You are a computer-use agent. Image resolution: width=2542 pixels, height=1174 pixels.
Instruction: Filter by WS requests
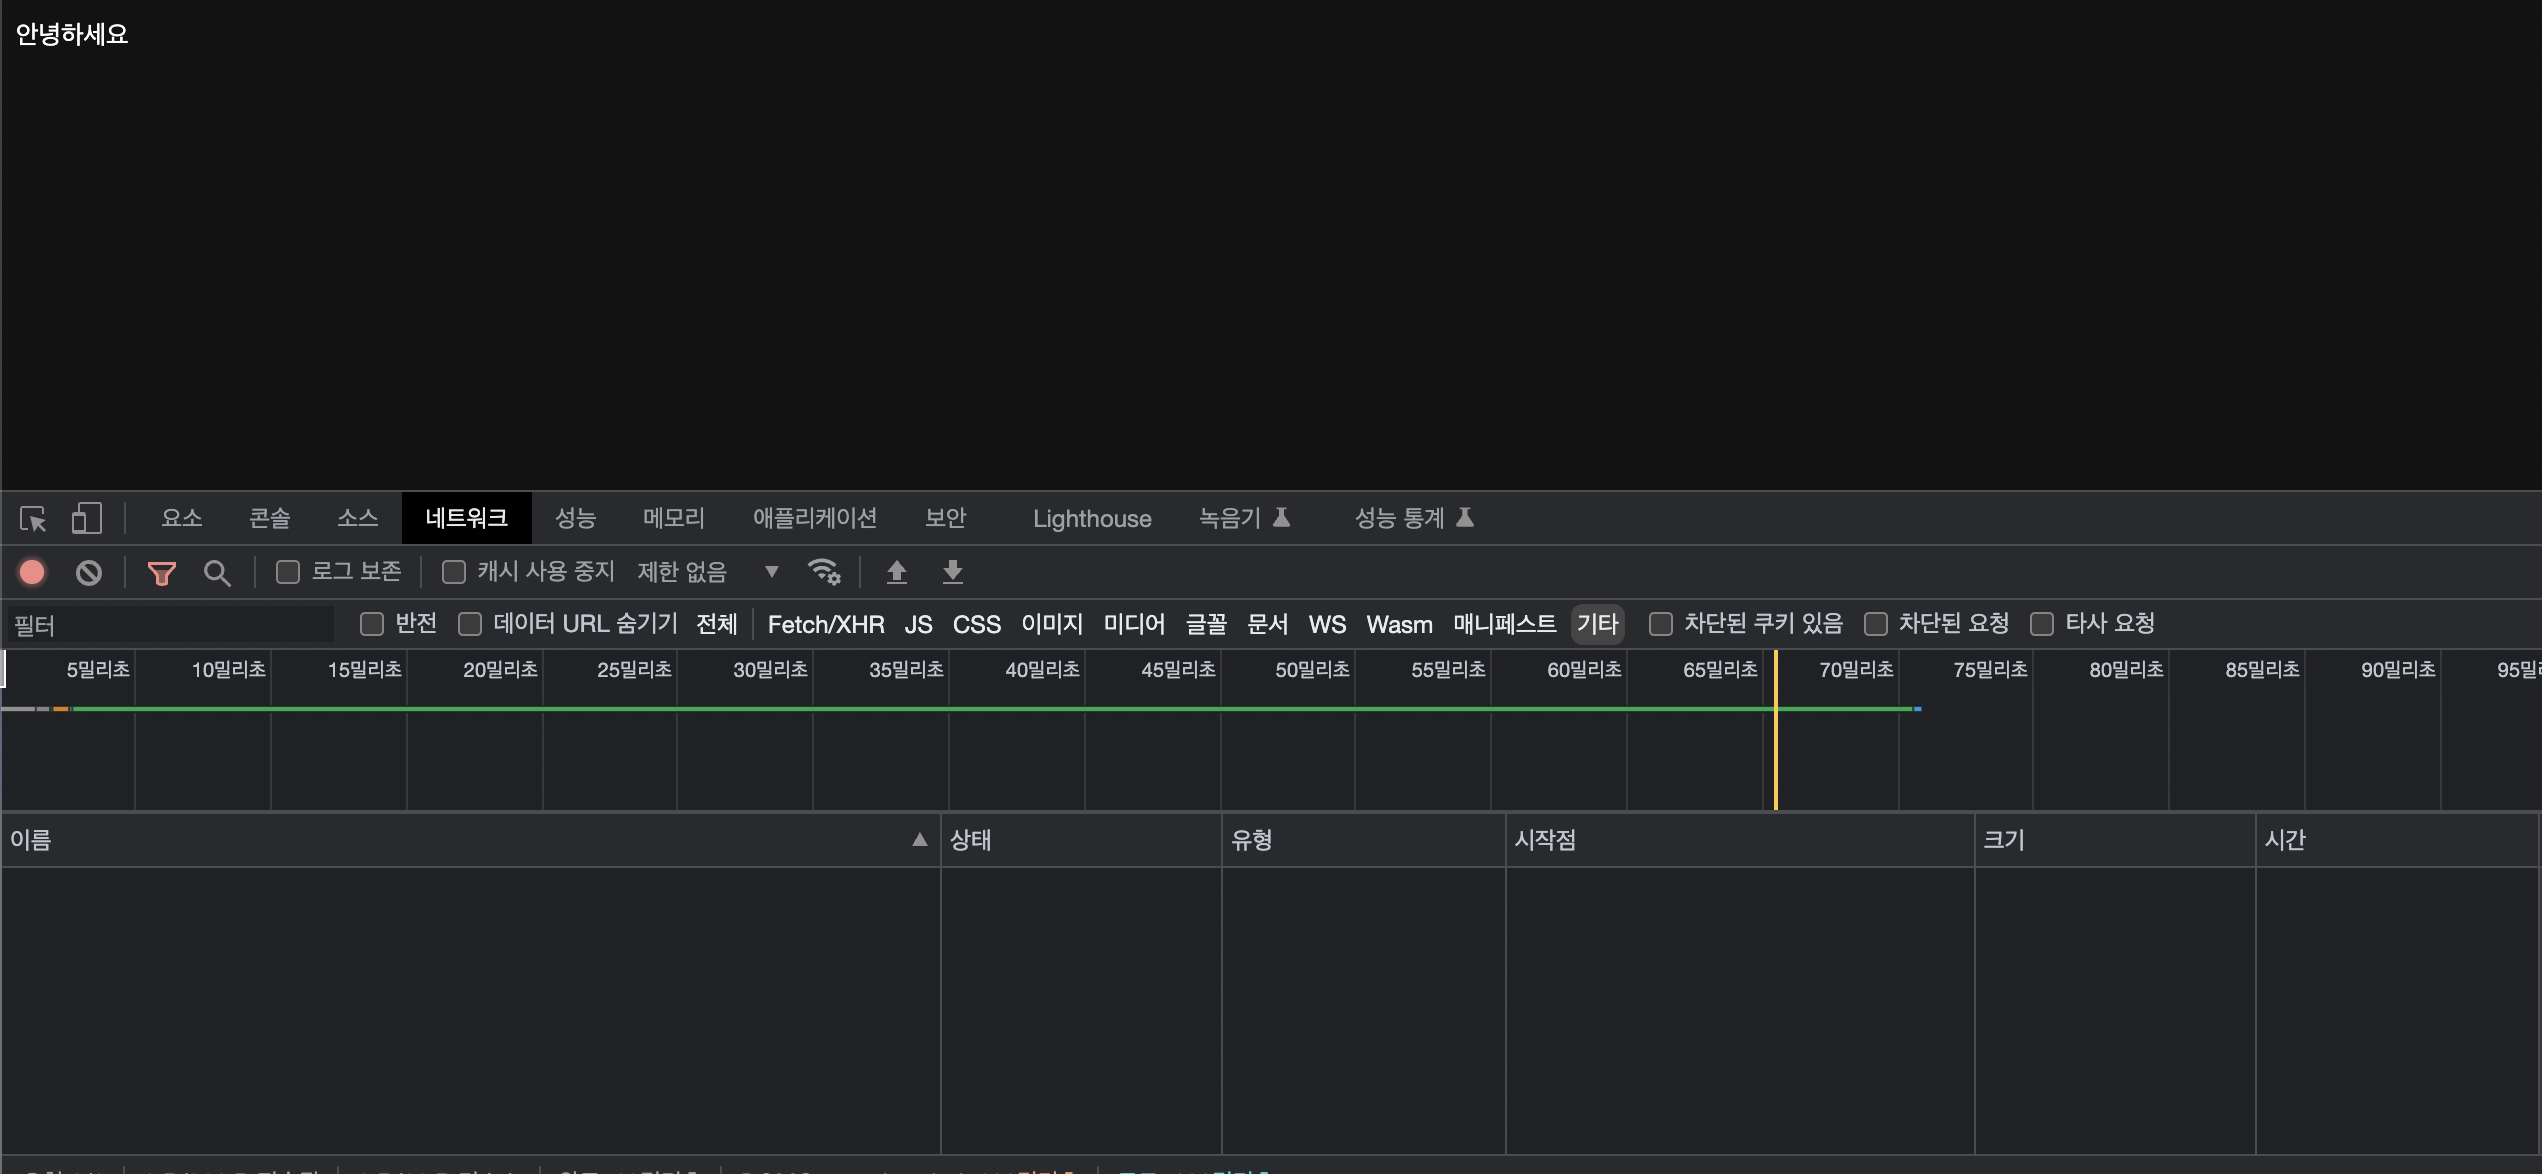pyautogui.click(x=1328, y=624)
